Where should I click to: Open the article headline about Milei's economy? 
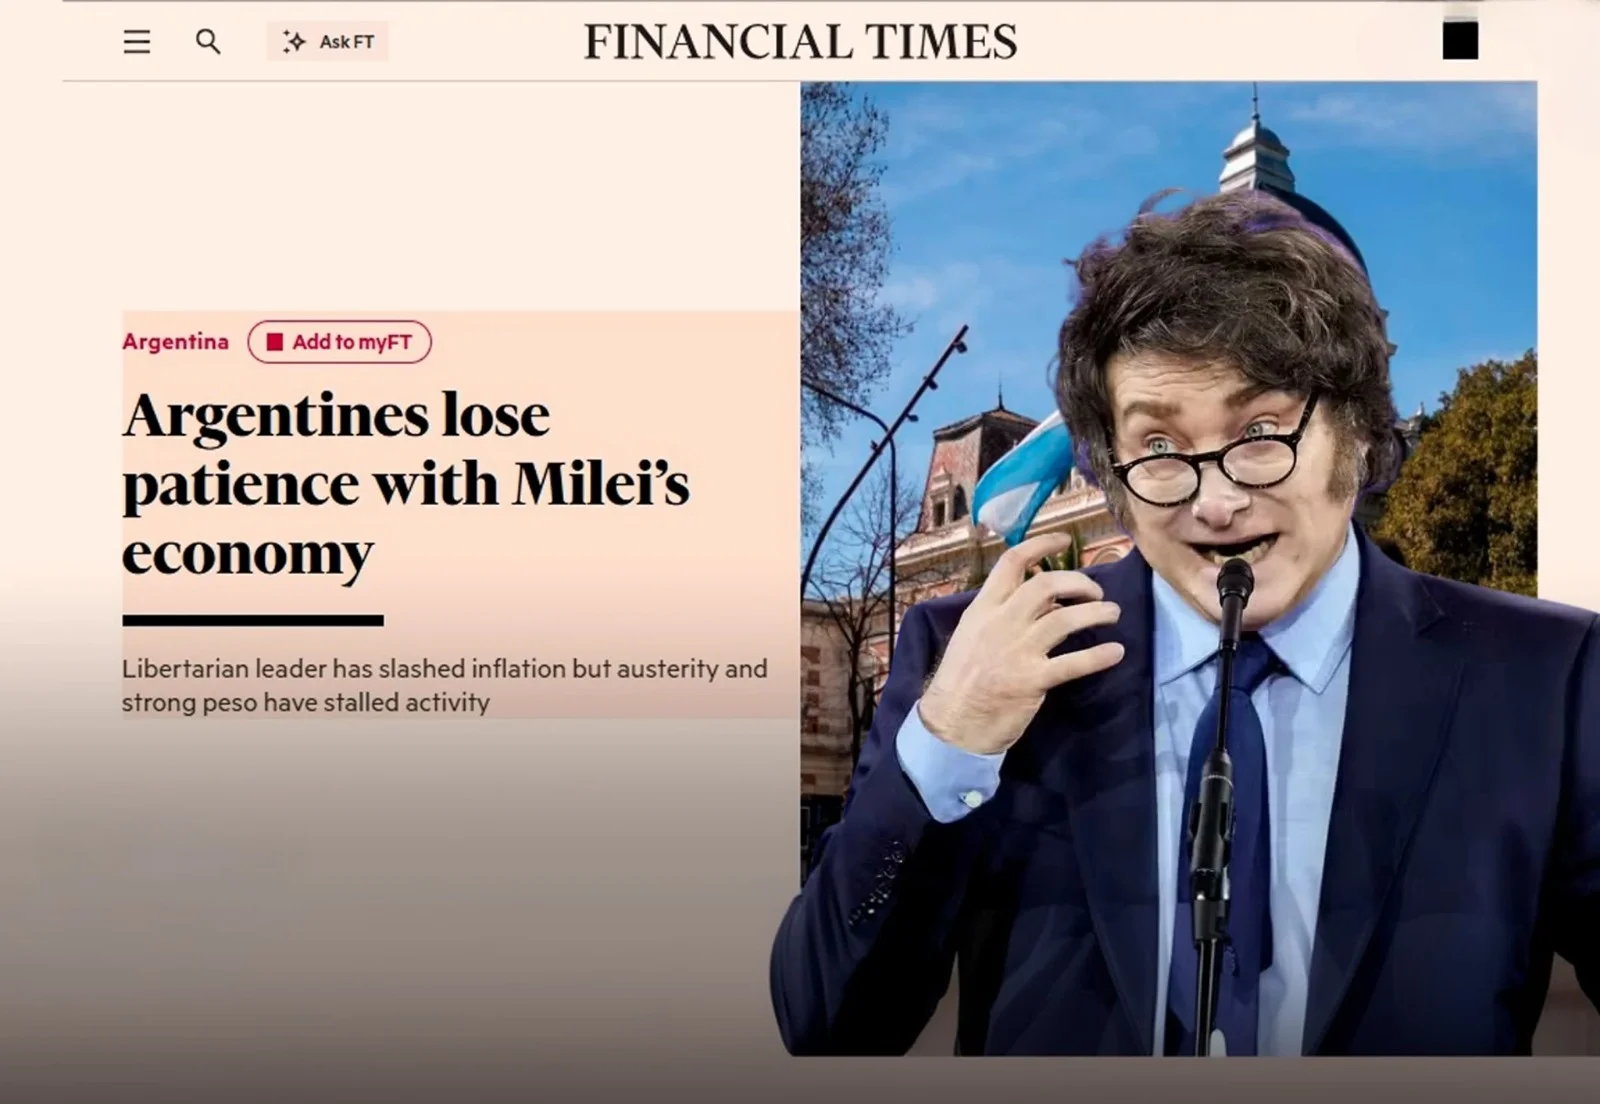tap(406, 484)
